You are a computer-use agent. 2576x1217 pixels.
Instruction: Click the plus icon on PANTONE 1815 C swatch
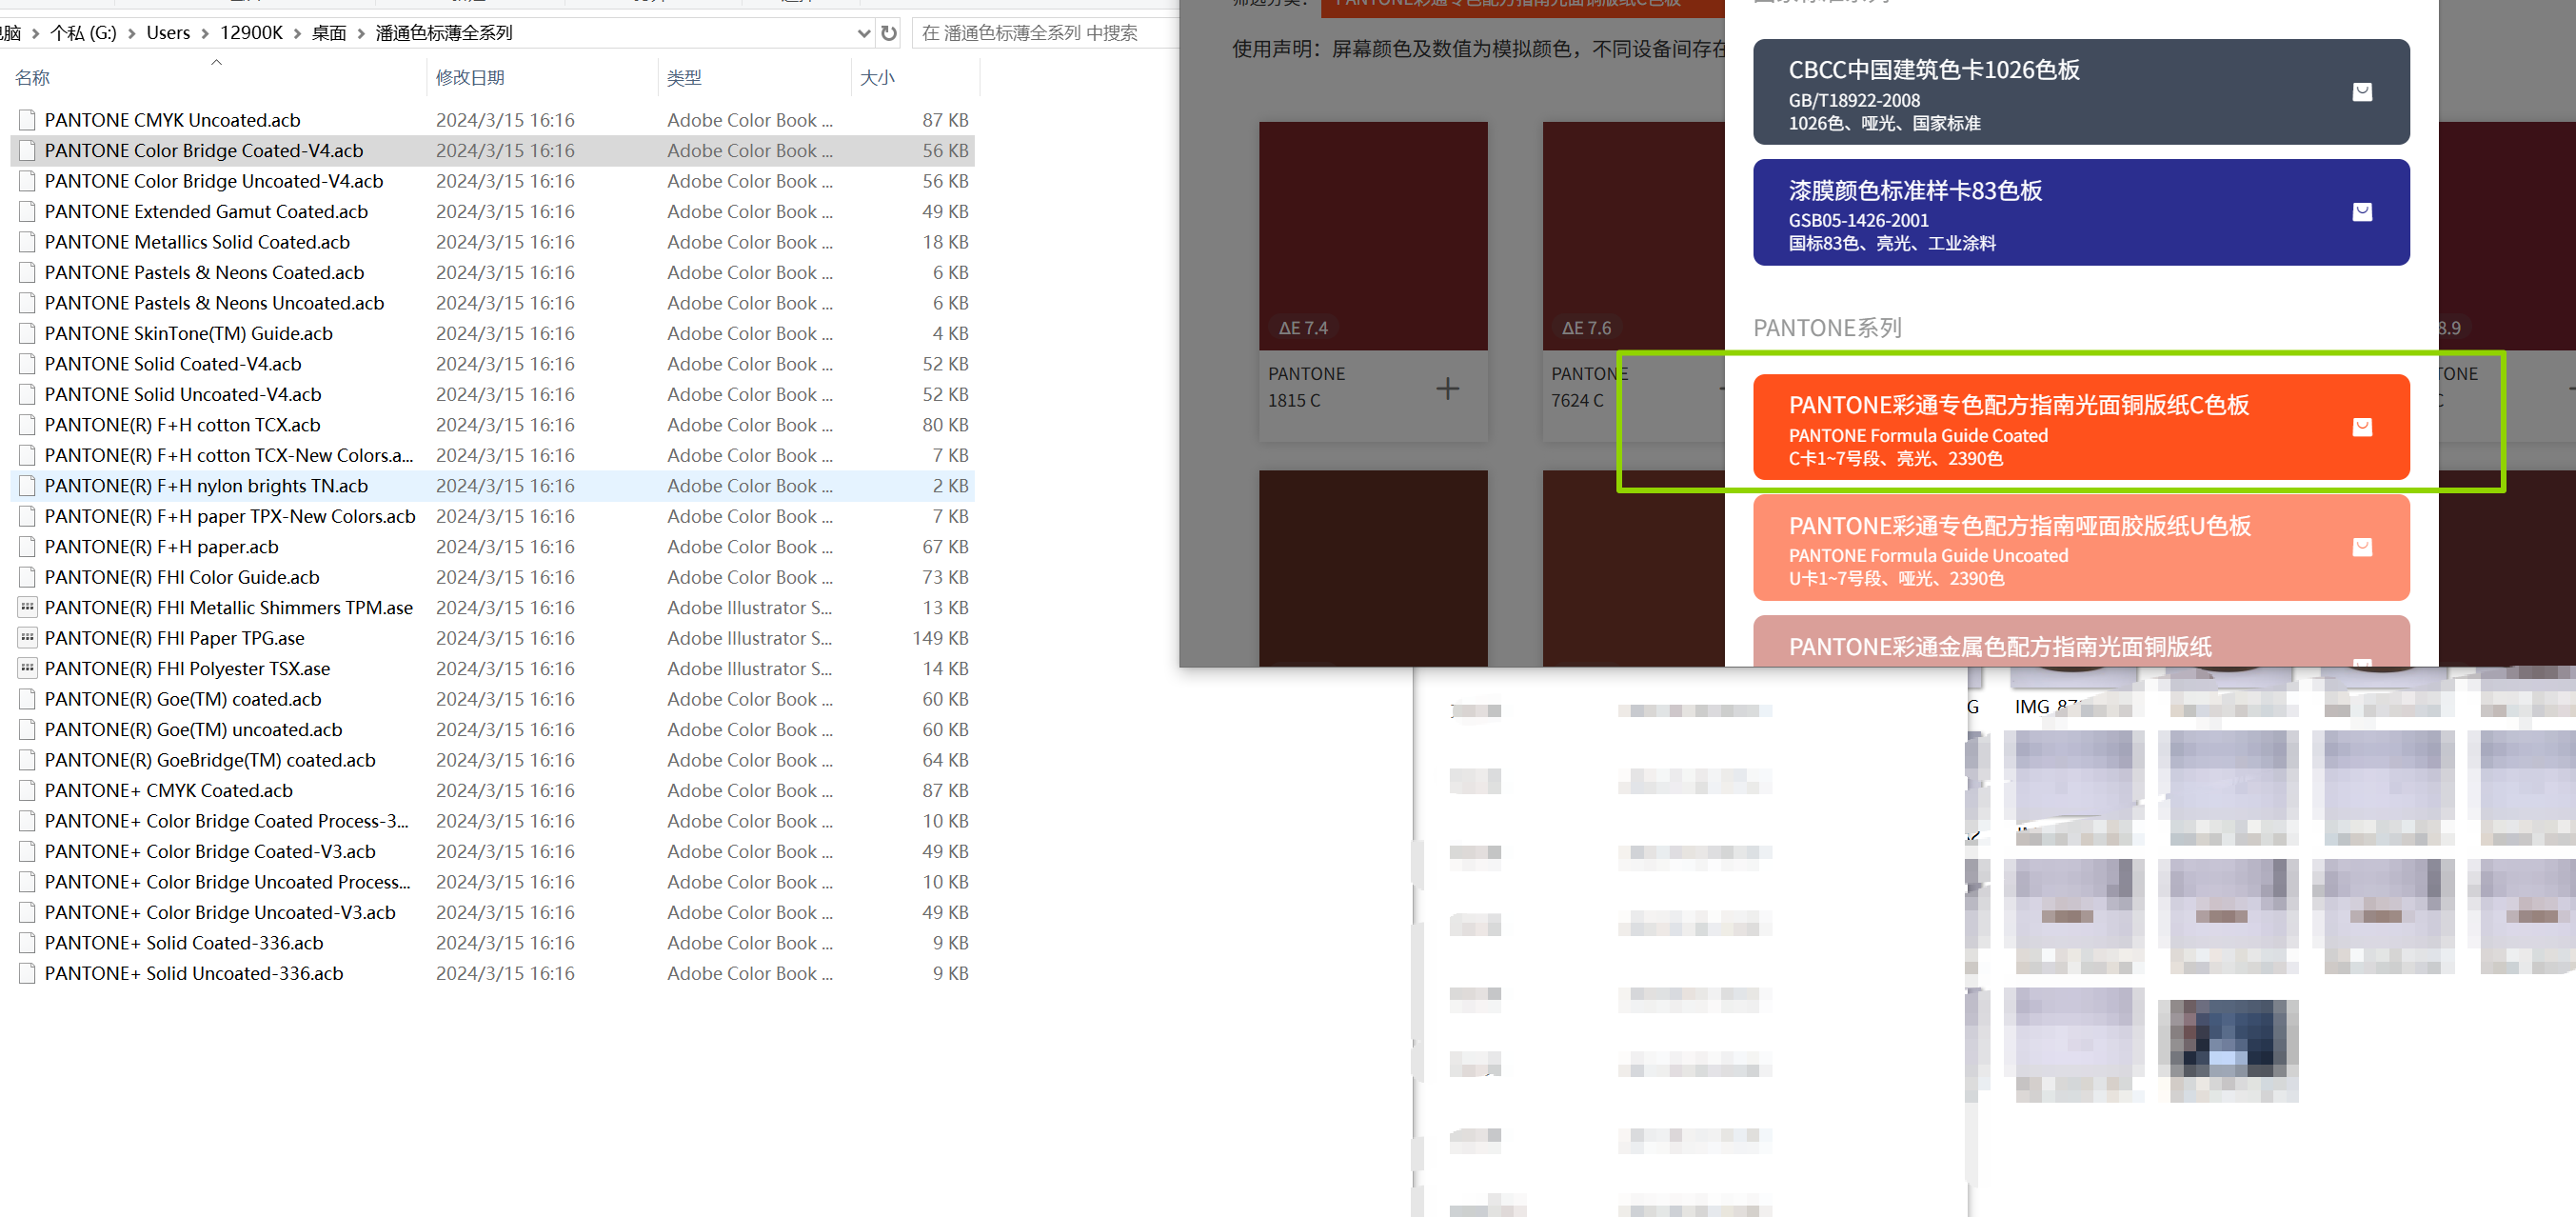click(x=1447, y=390)
